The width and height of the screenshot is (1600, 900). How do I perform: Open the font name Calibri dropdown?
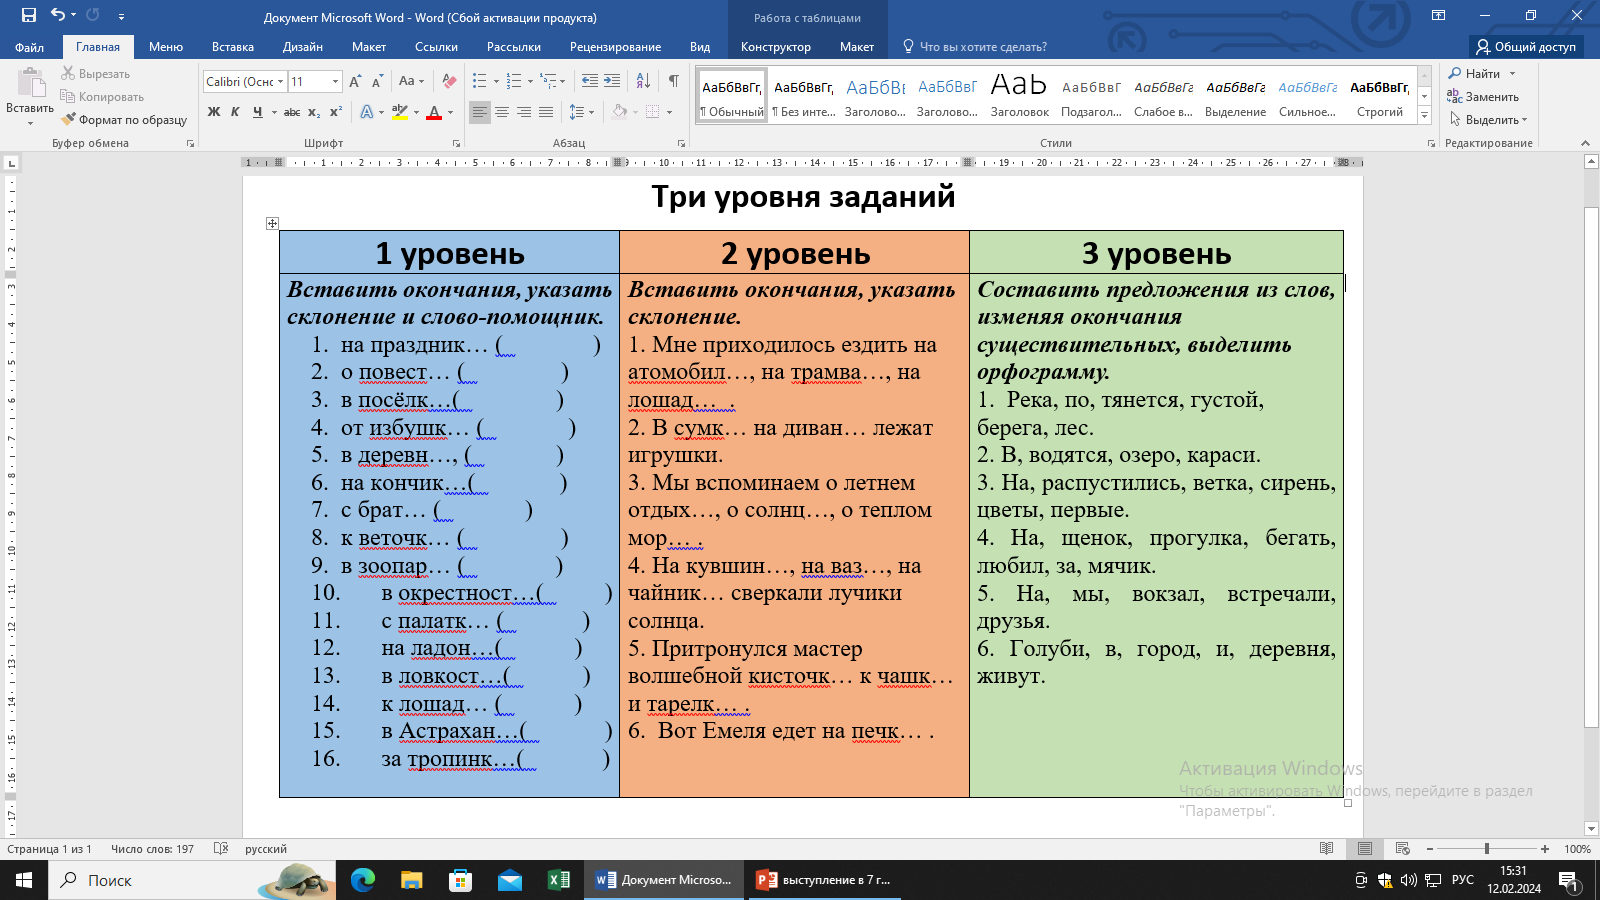coord(281,82)
